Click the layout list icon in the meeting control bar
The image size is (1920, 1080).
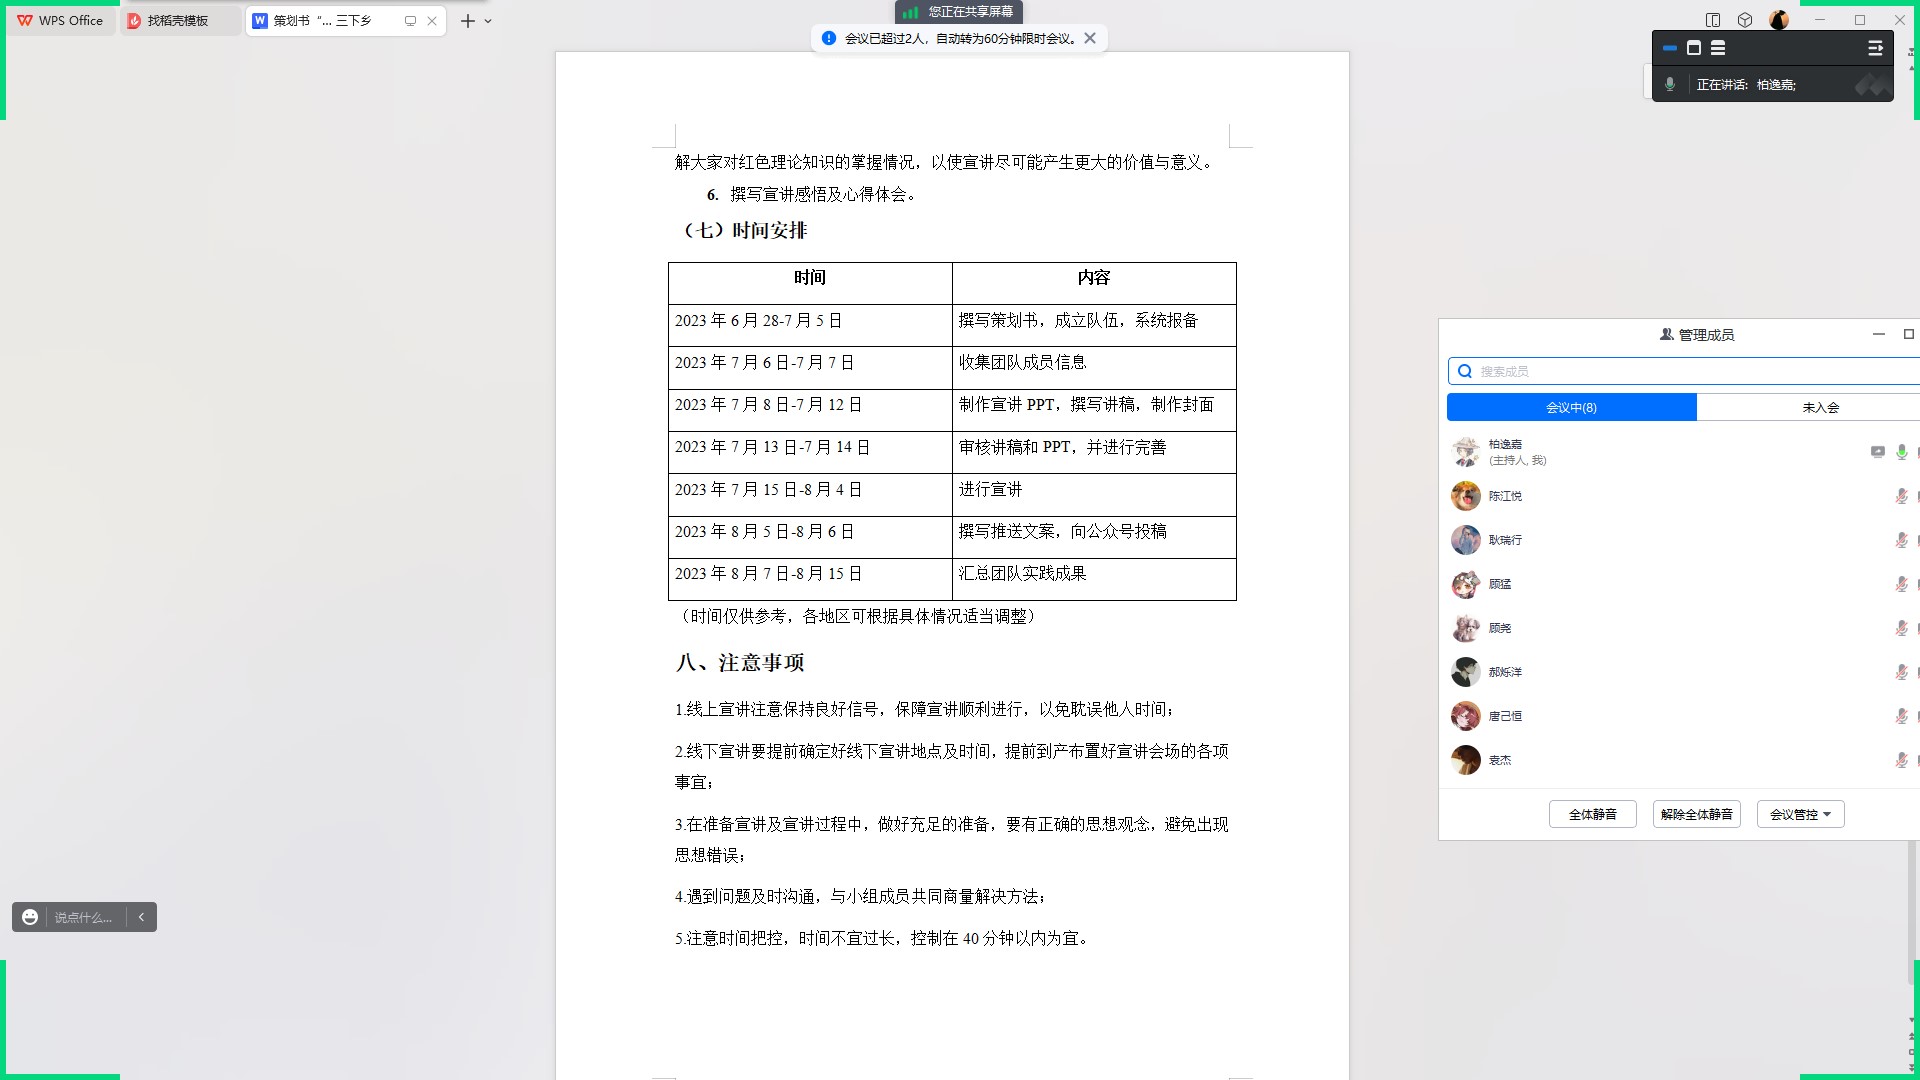(1718, 48)
